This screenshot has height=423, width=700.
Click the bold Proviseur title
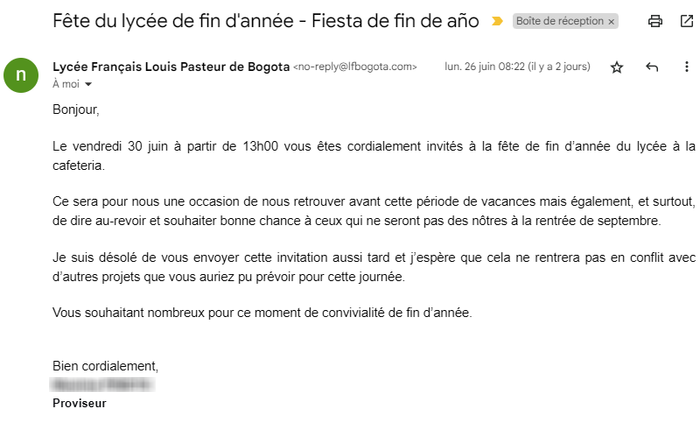pos(79,403)
